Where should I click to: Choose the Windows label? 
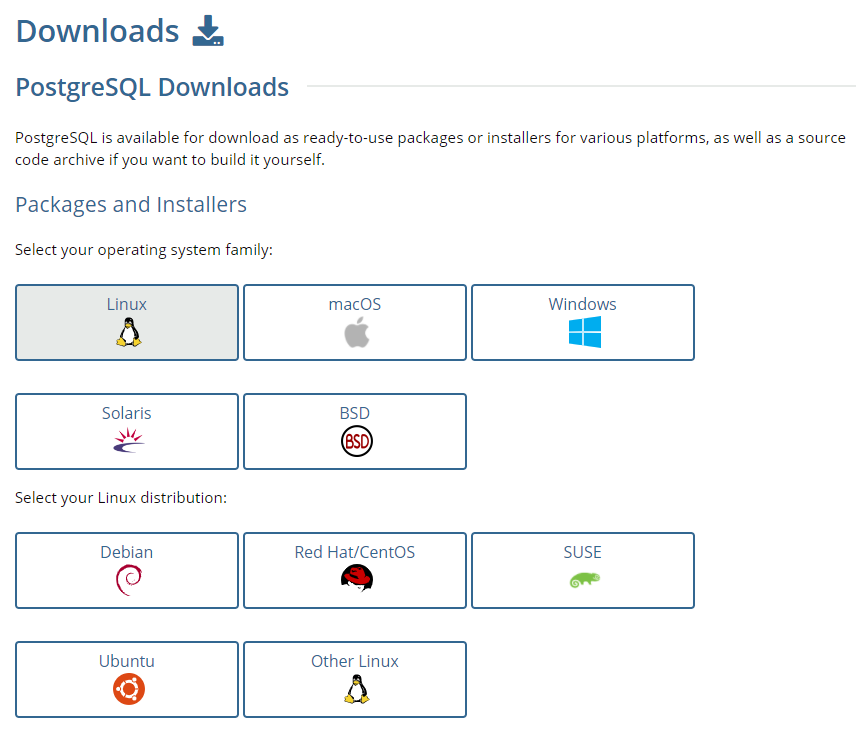[582, 304]
